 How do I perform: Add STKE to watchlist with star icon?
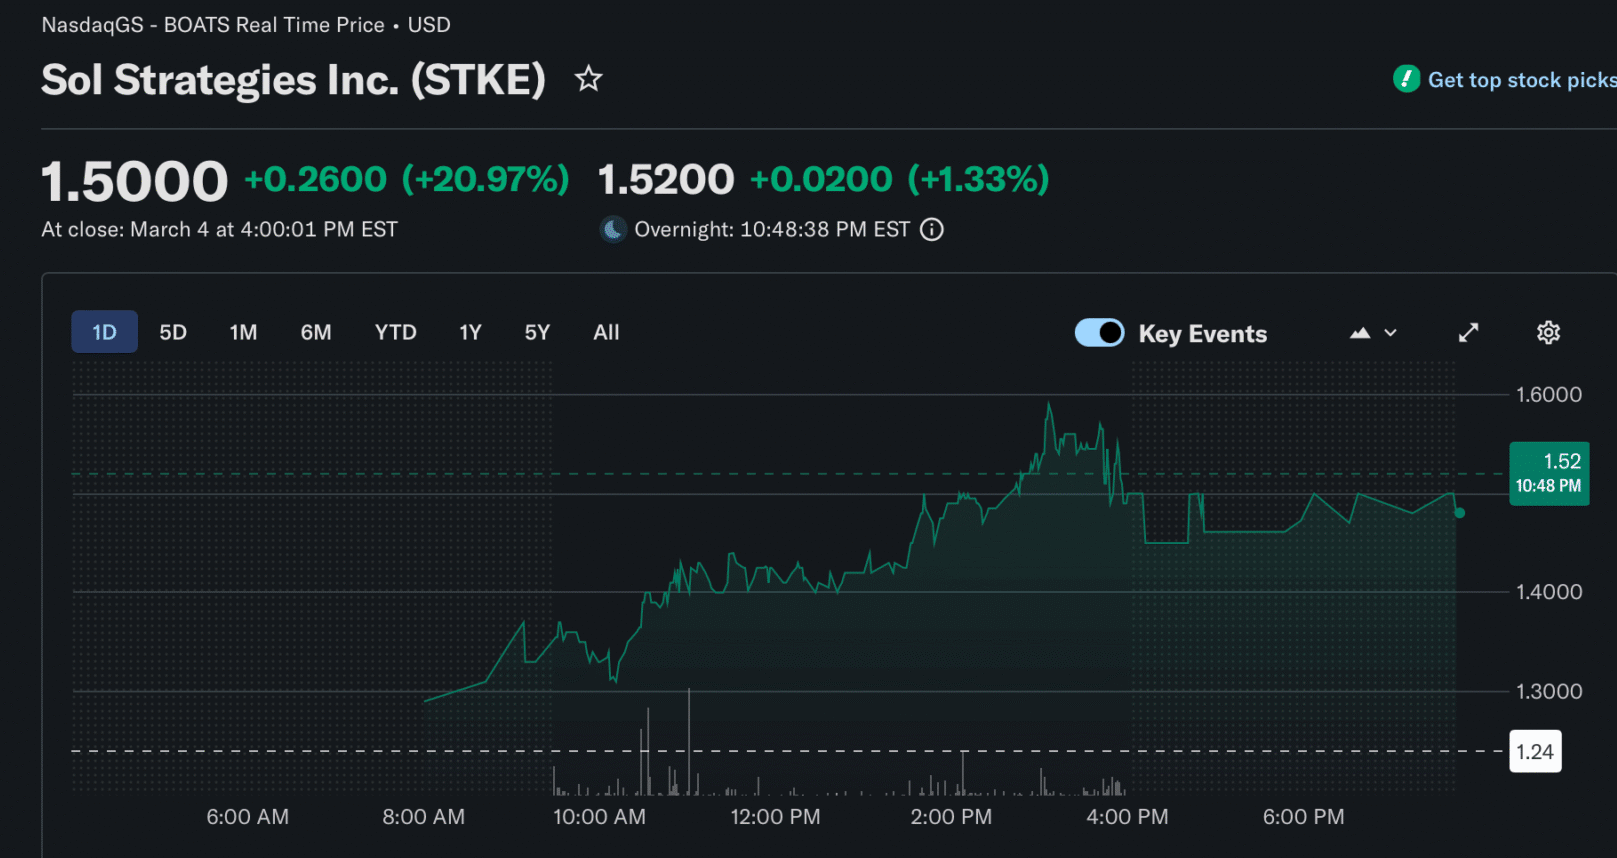588,79
